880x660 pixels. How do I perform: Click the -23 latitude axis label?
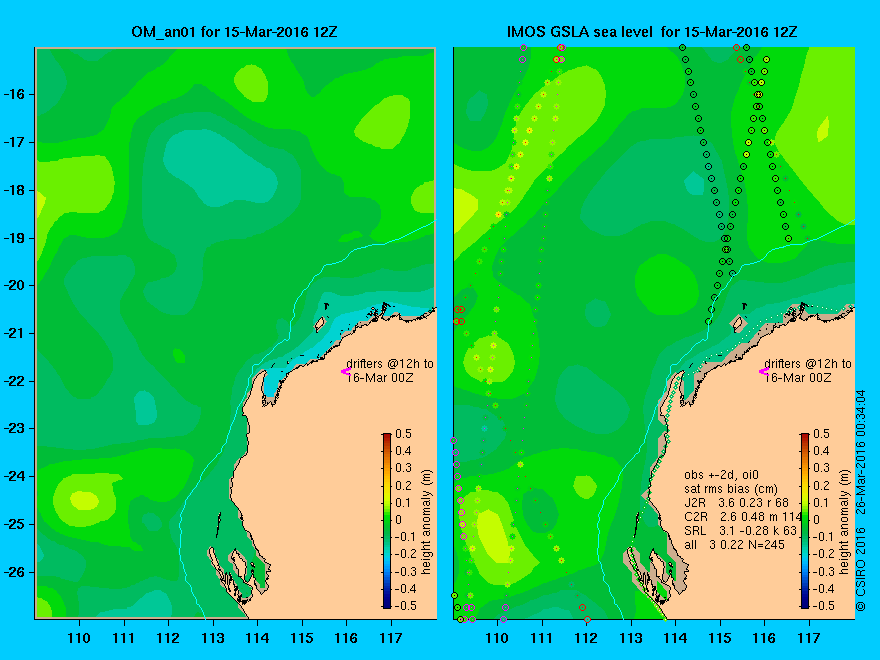click(x=16, y=428)
